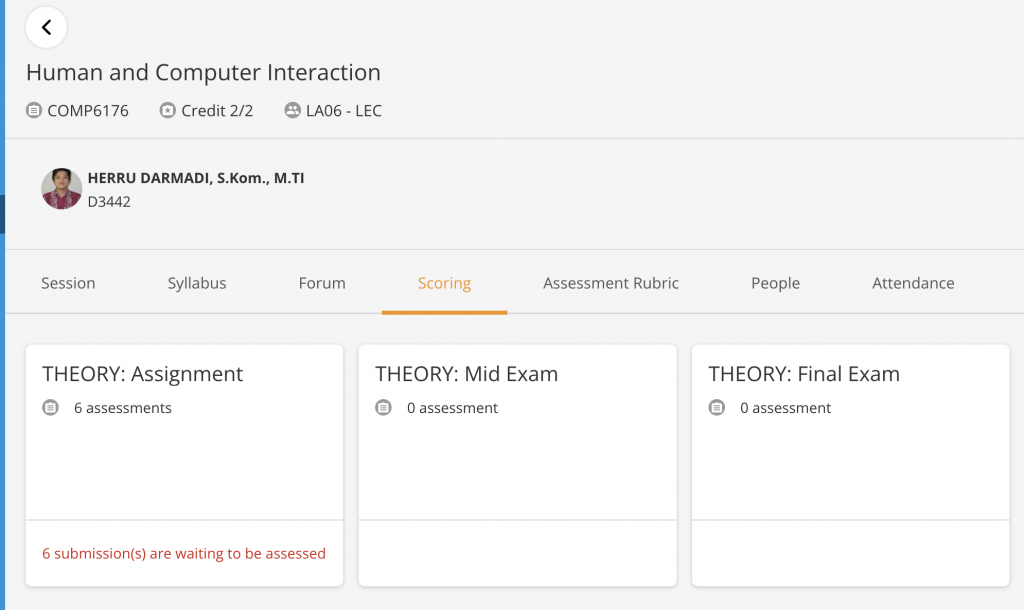
Task: Open 6 submissions waiting to be assessed link
Action: pos(184,553)
